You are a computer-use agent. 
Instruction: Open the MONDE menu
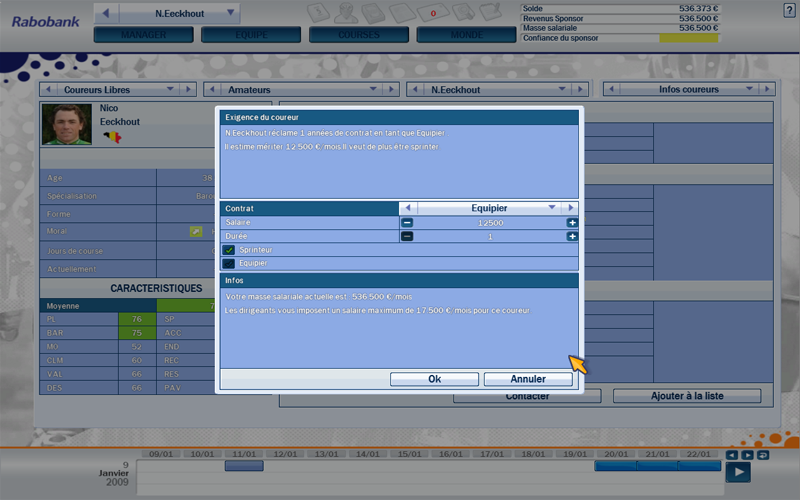tap(466, 35)
